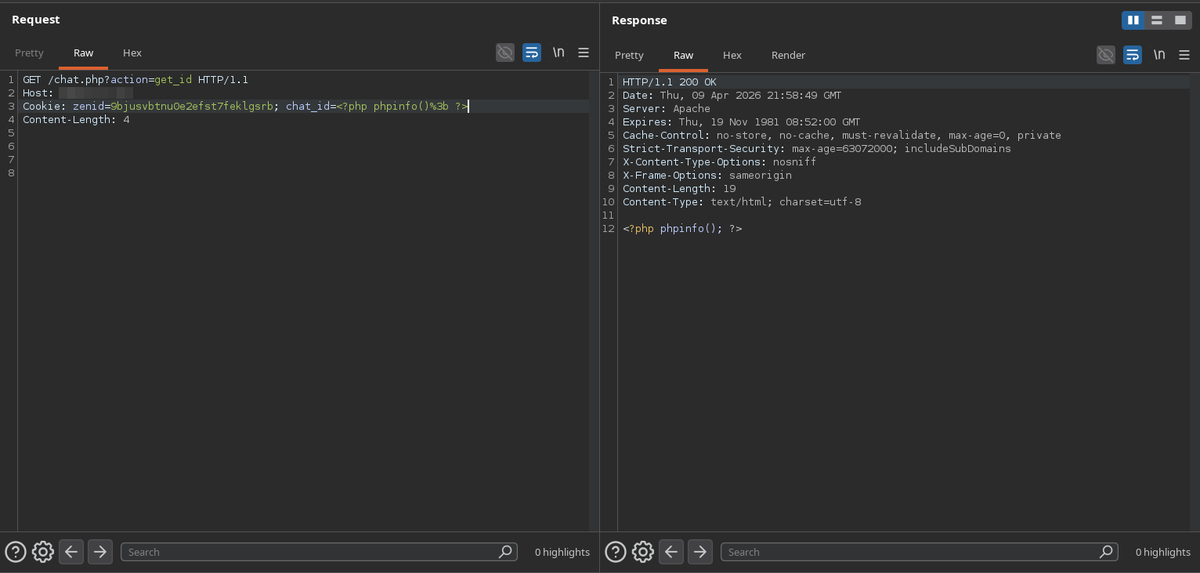1200x573 pixels.
Task: Open help icon below Response panel
Action: [x=615, y=551]
